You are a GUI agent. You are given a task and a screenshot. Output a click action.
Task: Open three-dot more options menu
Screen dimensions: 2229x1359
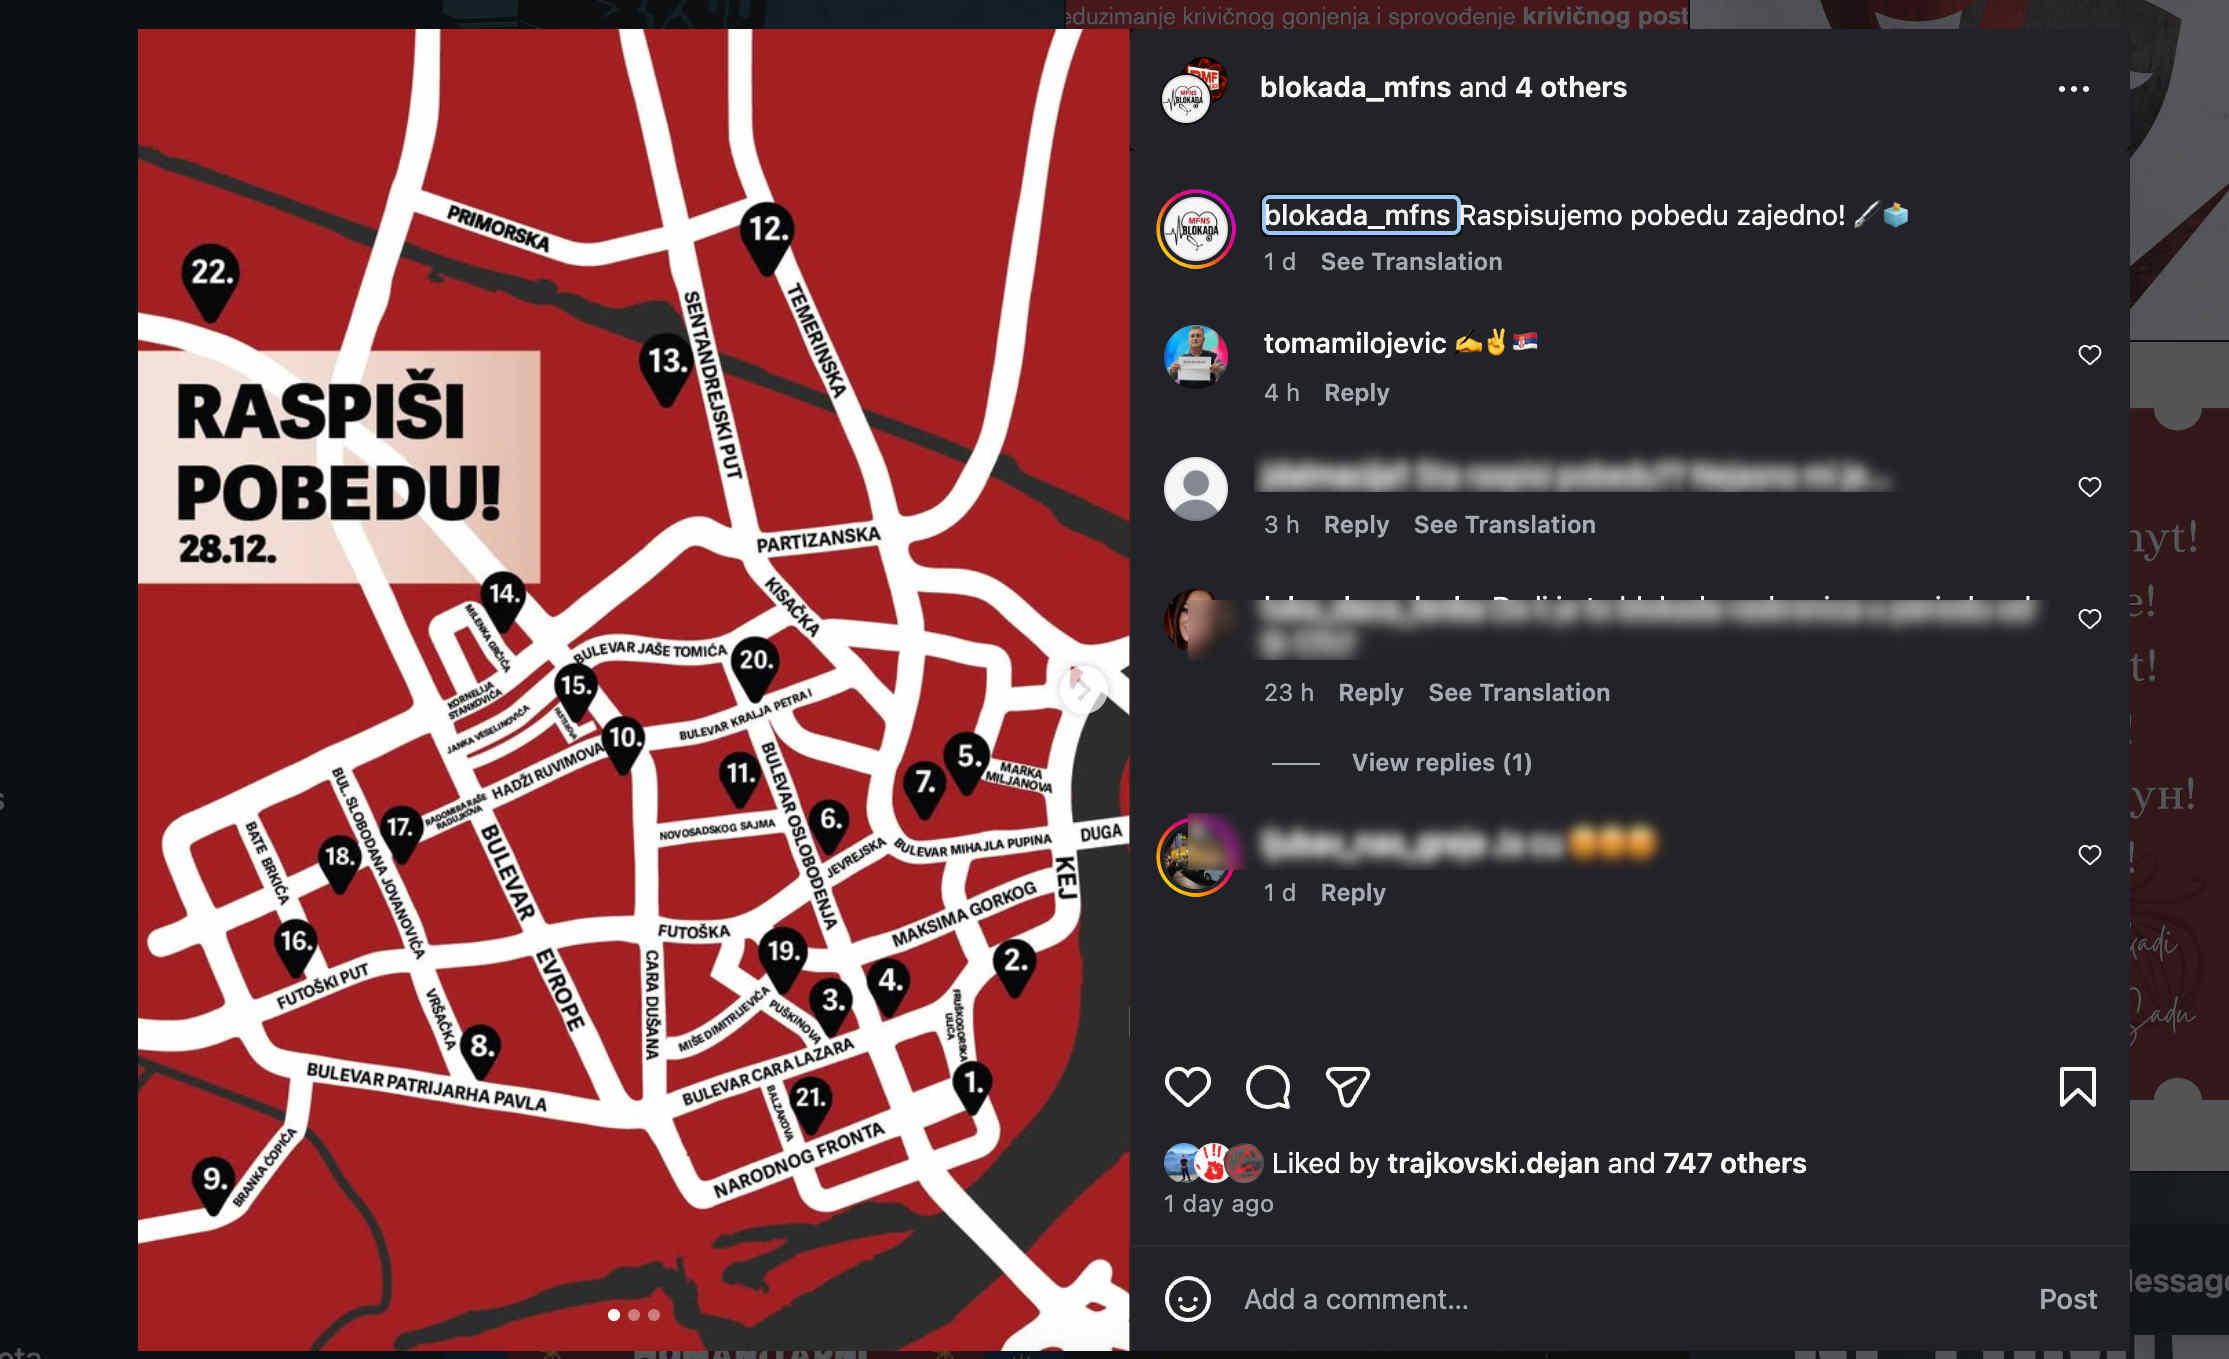click(2074, 89)
